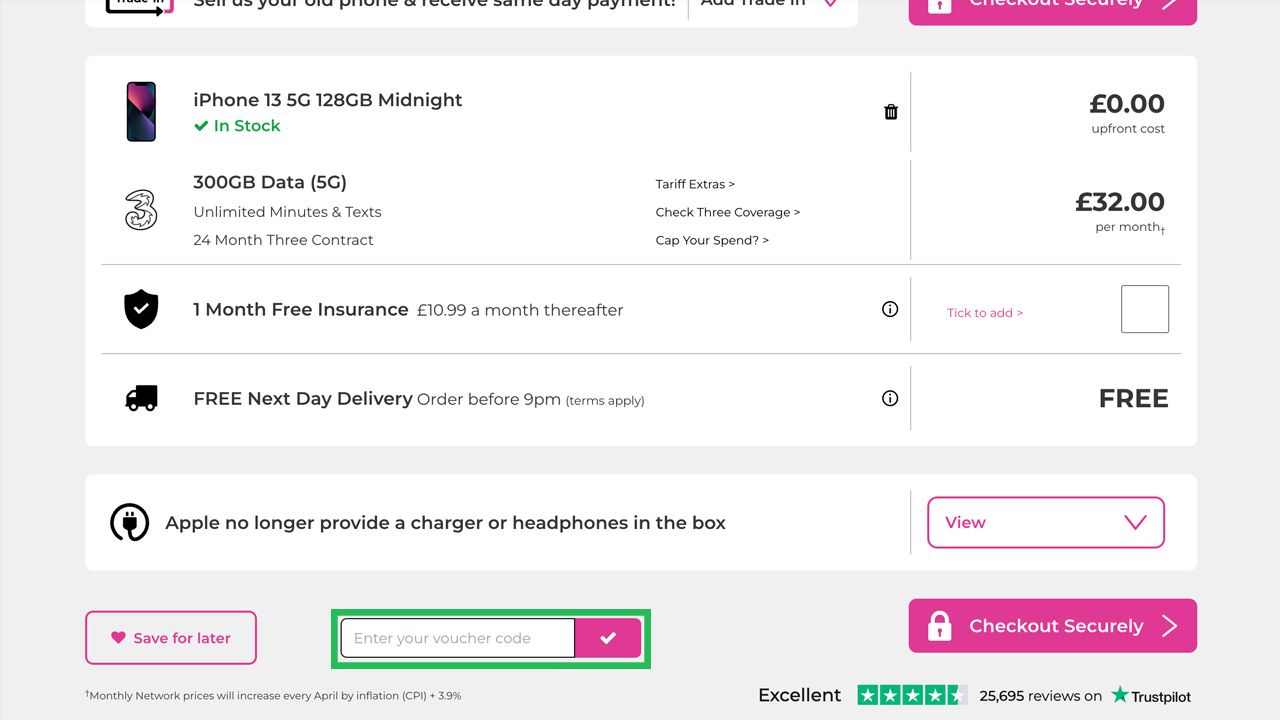1280x720 pixels.
Task: Click the charger plug icon
Action: [129, 522]
